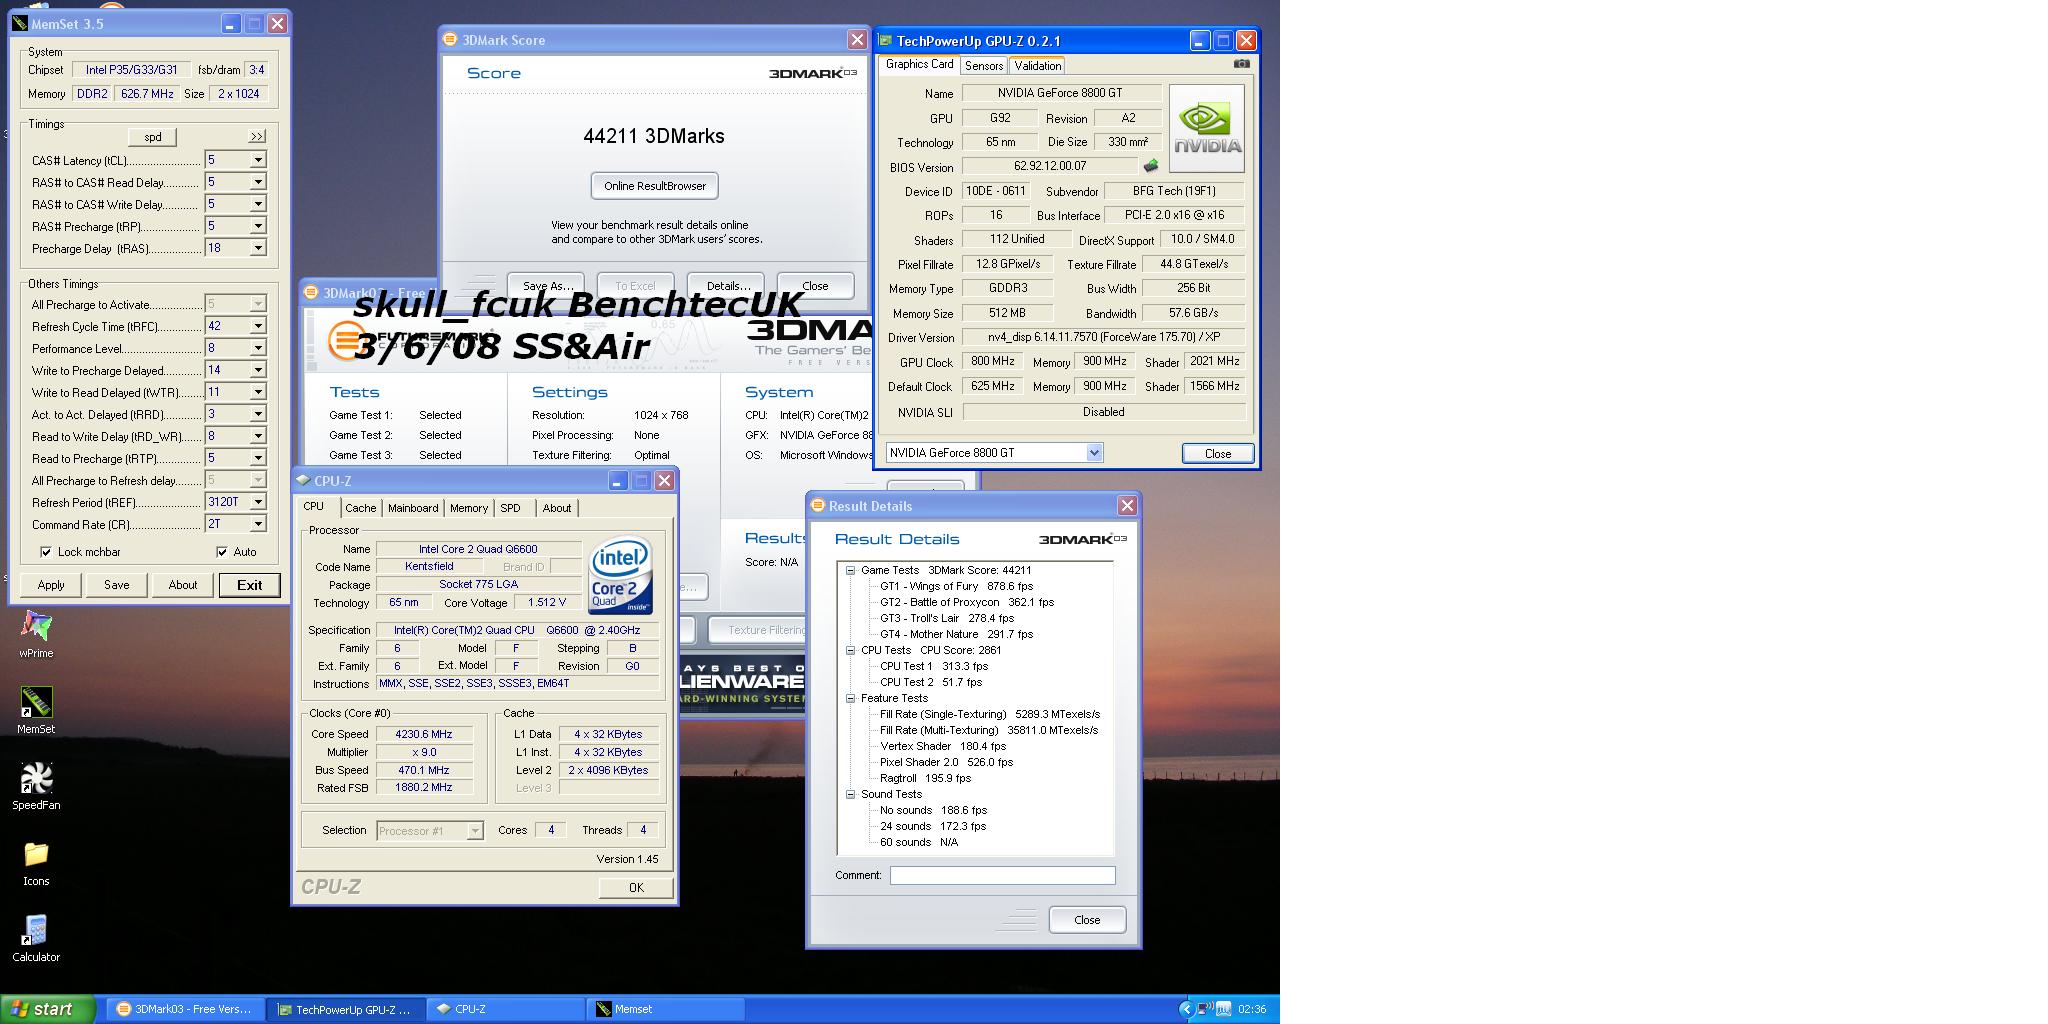Collapse the Sound Tests tree node

pyautogui.click(x=851, y=794)
